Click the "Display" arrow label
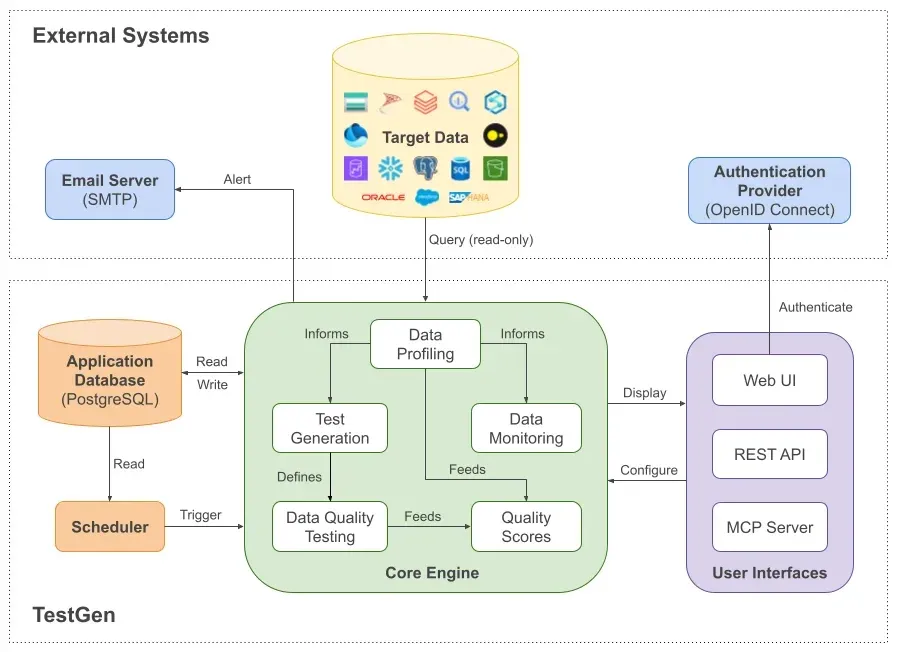899x652 pixels. [x=644, y=393]
